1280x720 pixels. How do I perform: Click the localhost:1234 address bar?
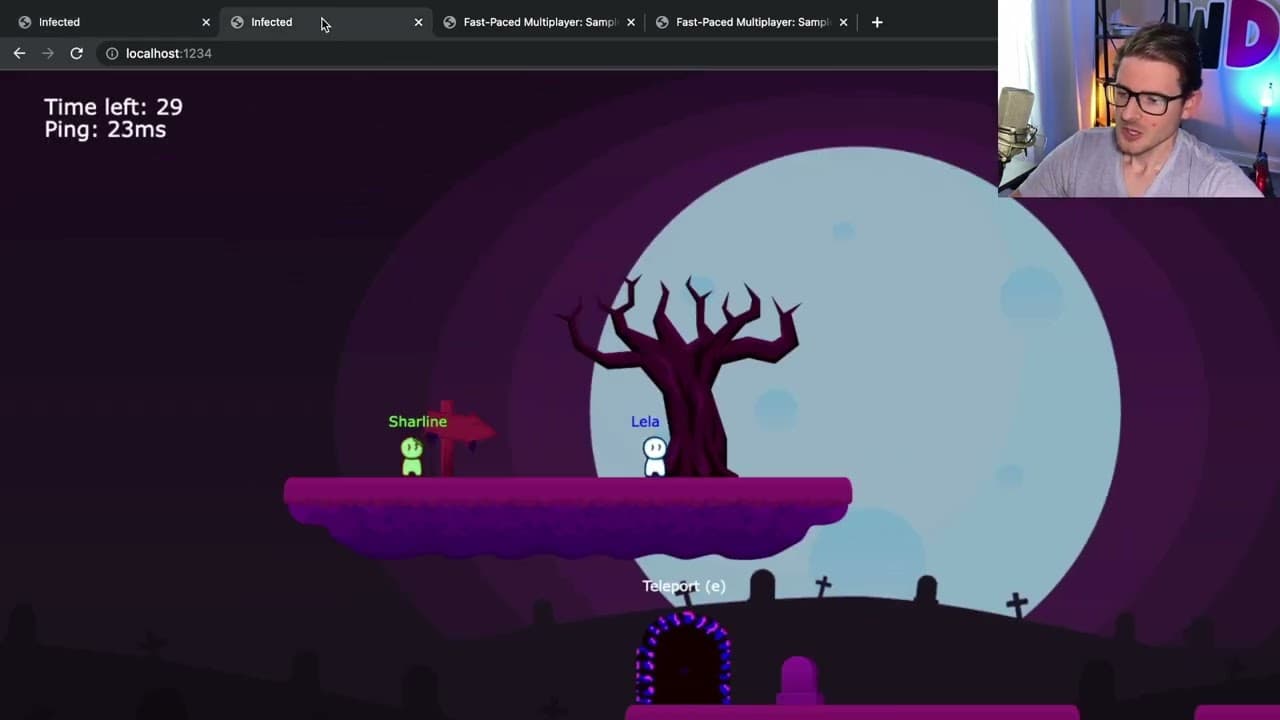tap(545, 53)
